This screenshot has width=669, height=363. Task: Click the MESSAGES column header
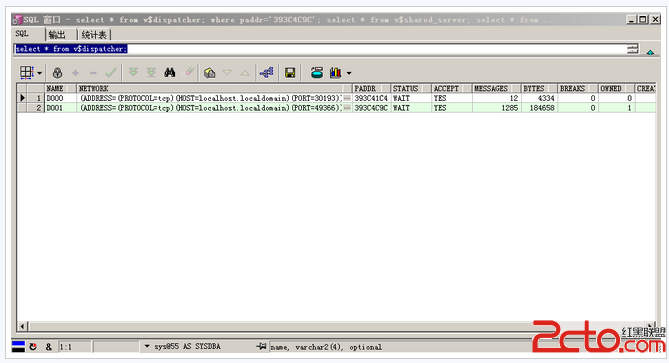point(496,88)
